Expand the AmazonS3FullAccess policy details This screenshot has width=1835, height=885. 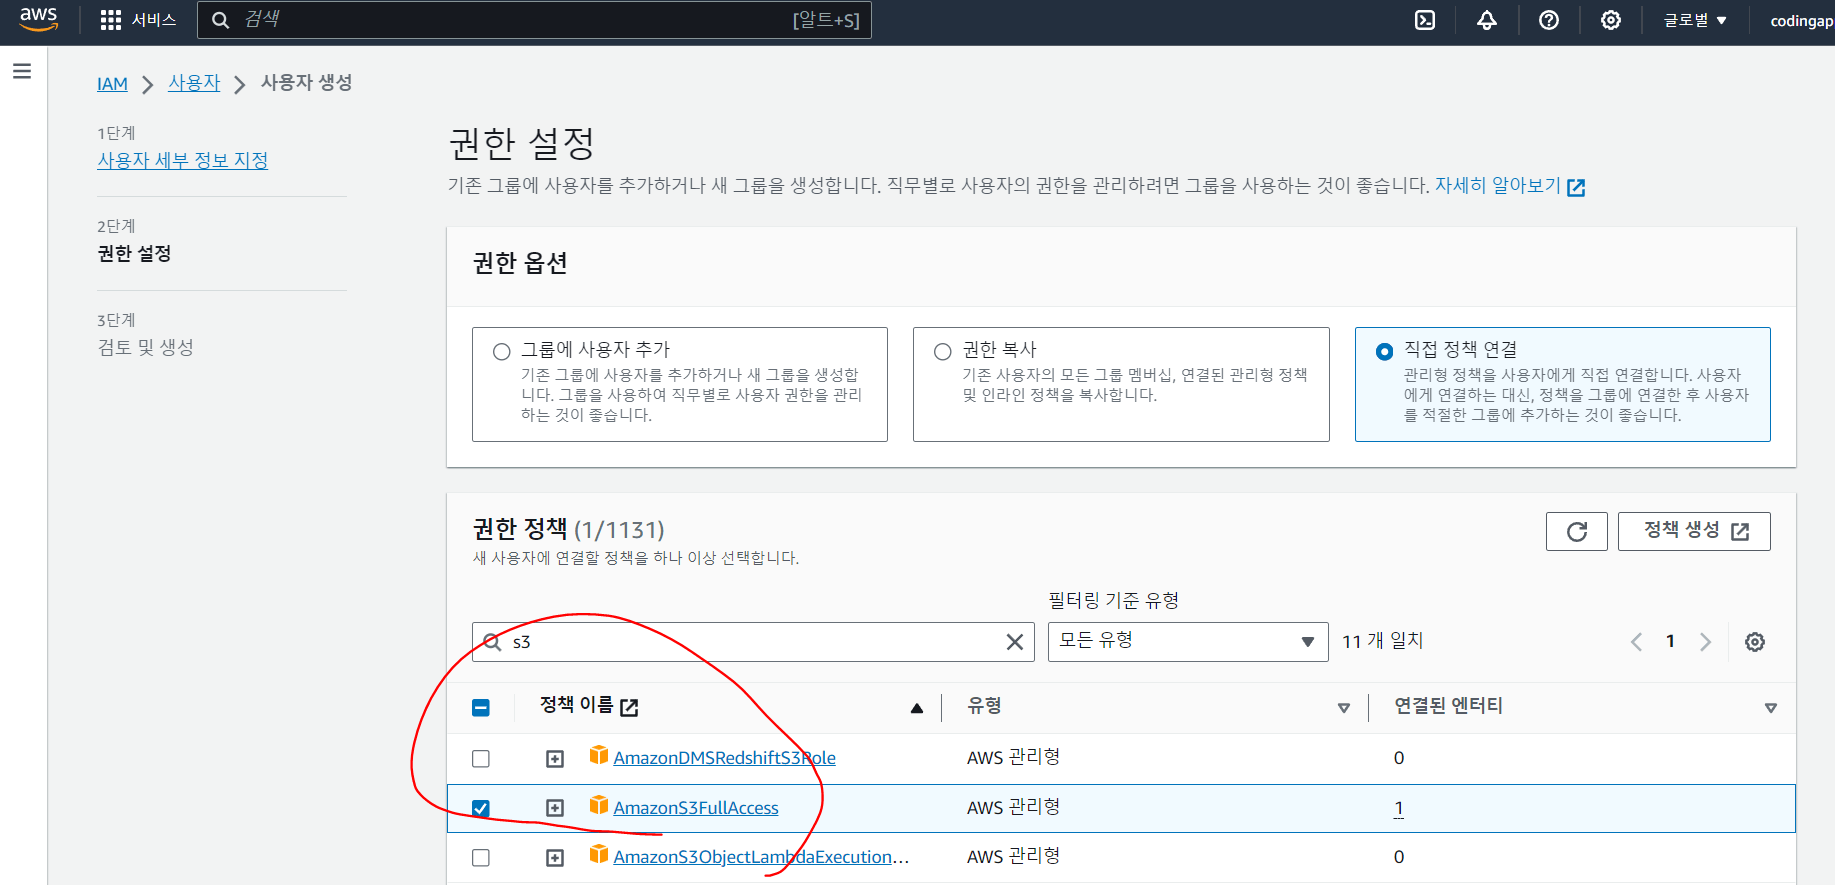coord(555,808)
